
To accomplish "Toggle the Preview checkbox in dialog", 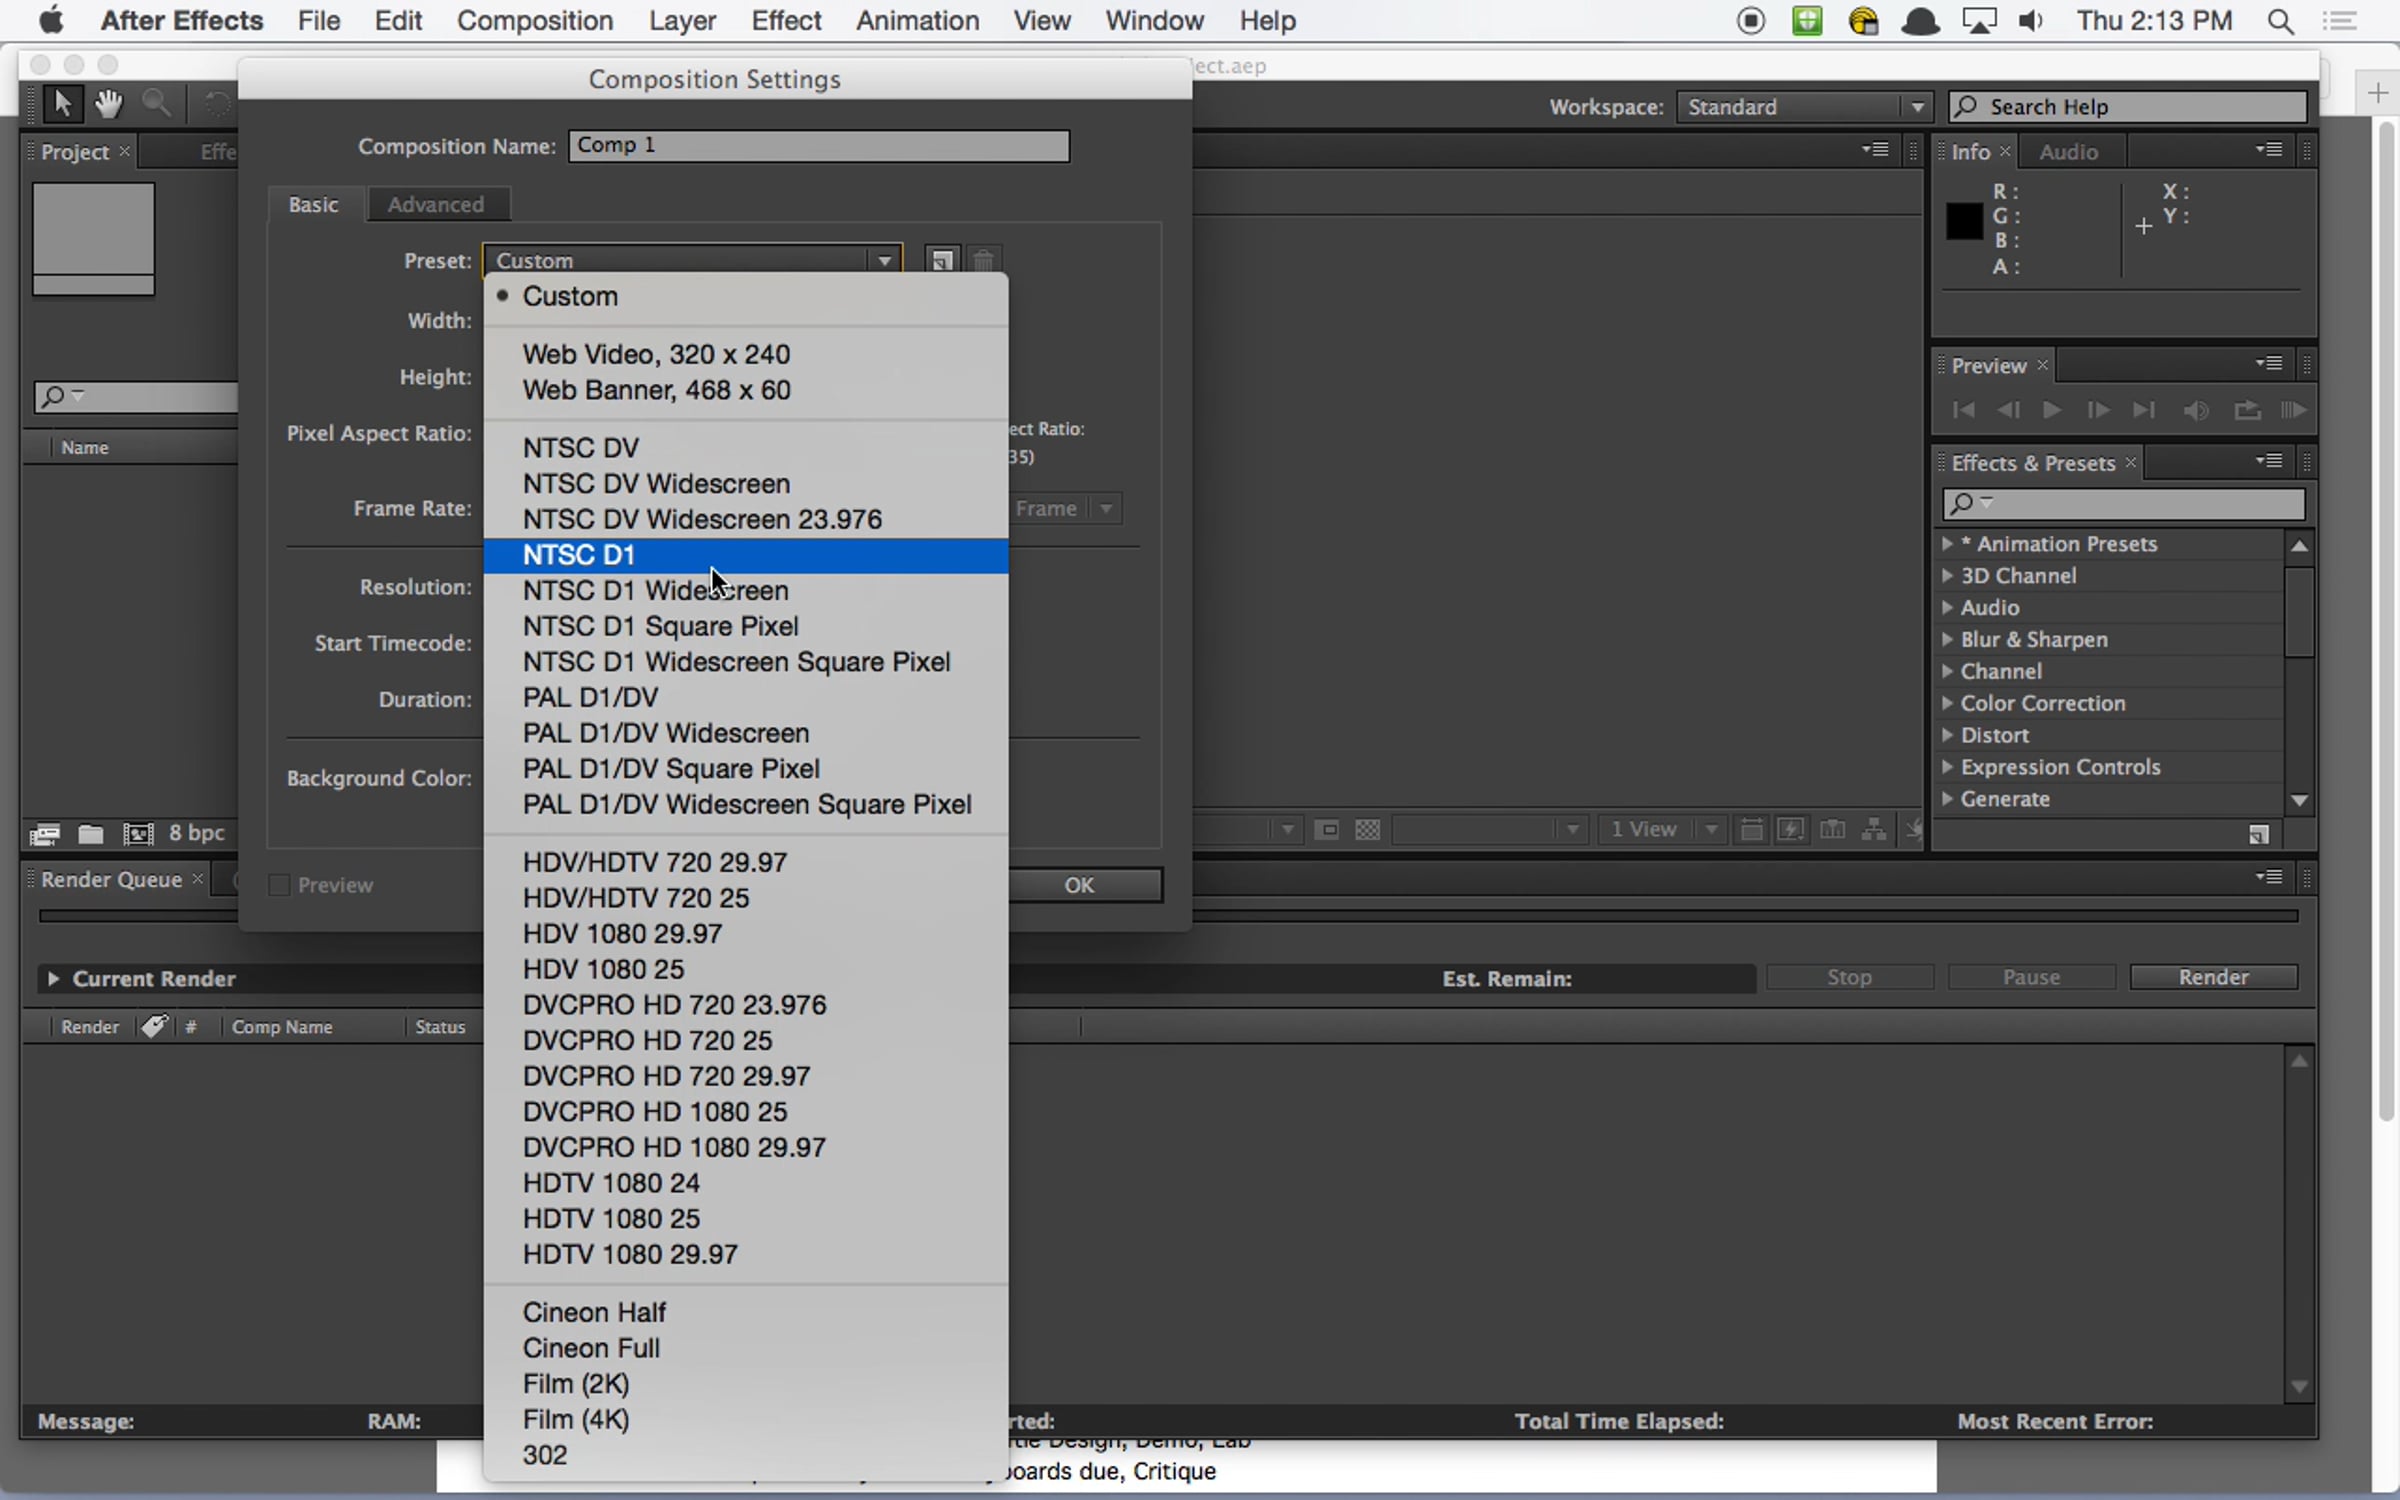I will (280, 885).
